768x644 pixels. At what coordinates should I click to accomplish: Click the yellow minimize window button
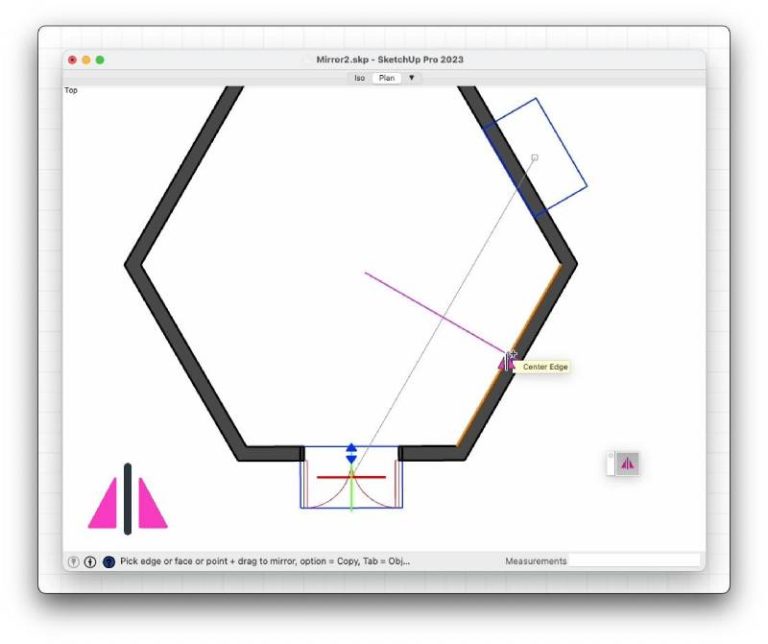click(86, 60)
